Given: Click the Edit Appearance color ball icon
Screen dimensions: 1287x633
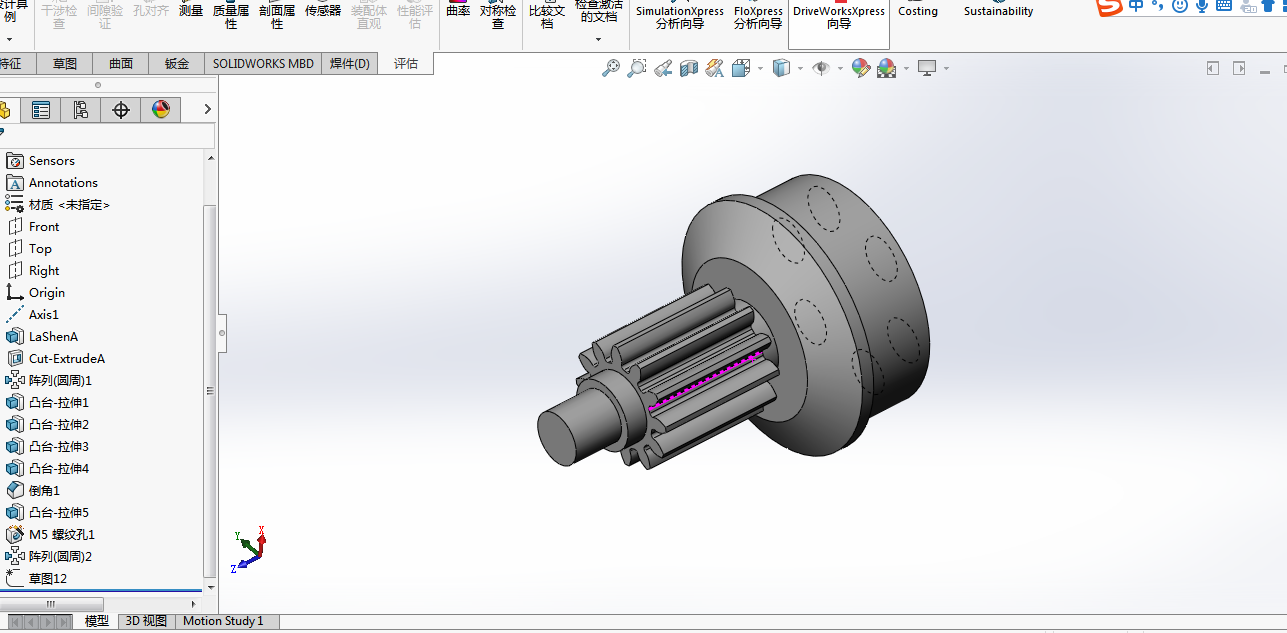Looking at the screenshot, I should (x=861, y=68).
